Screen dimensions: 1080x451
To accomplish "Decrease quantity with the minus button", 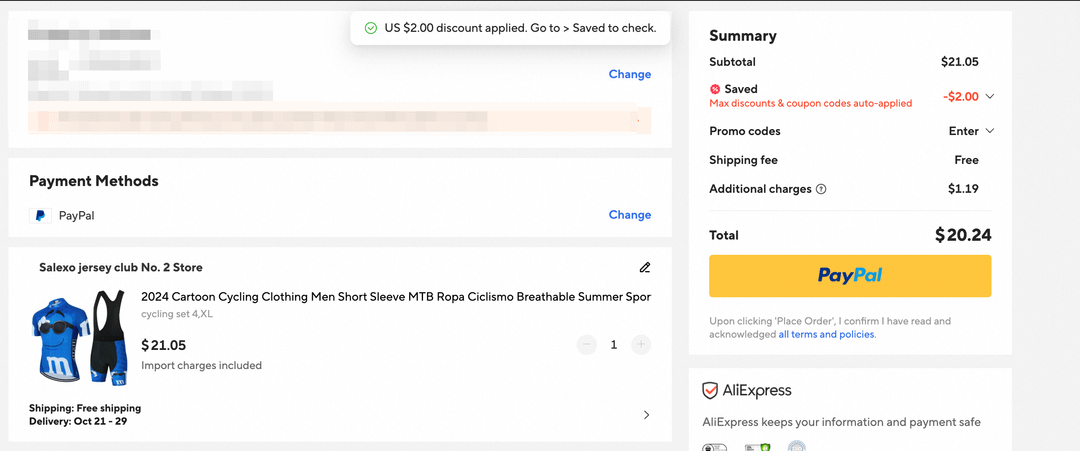I will (x=586, y=345).
